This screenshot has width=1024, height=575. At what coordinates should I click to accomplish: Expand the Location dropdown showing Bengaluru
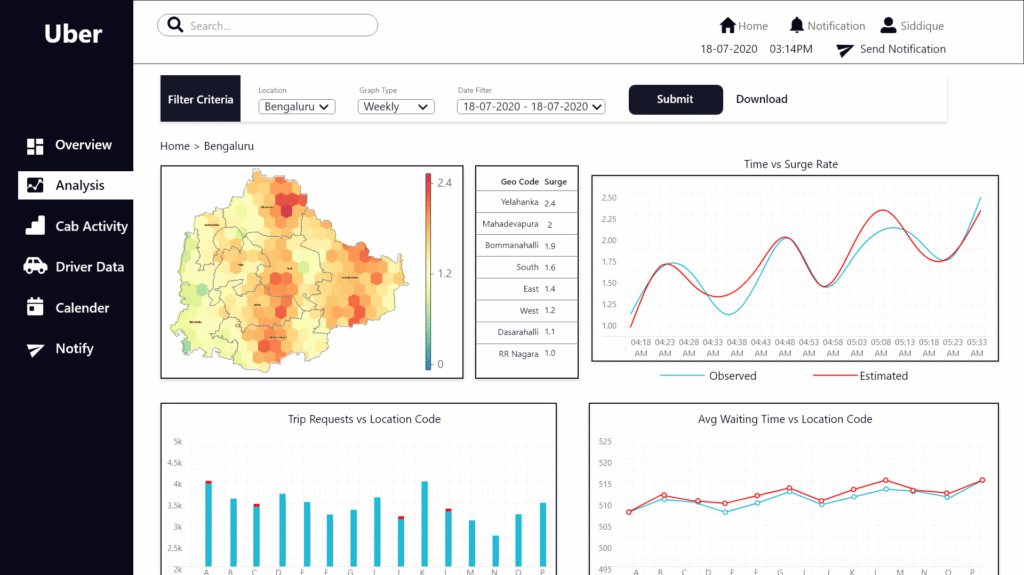click(296, 106)
